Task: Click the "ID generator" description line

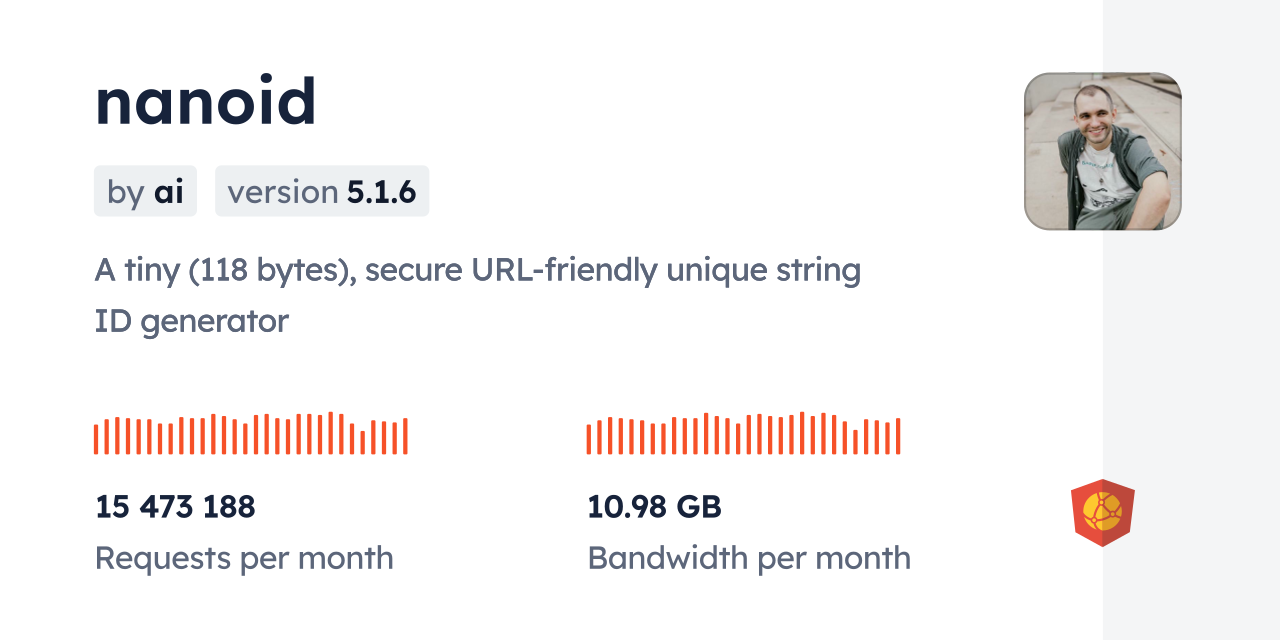Action: (191, 321)
